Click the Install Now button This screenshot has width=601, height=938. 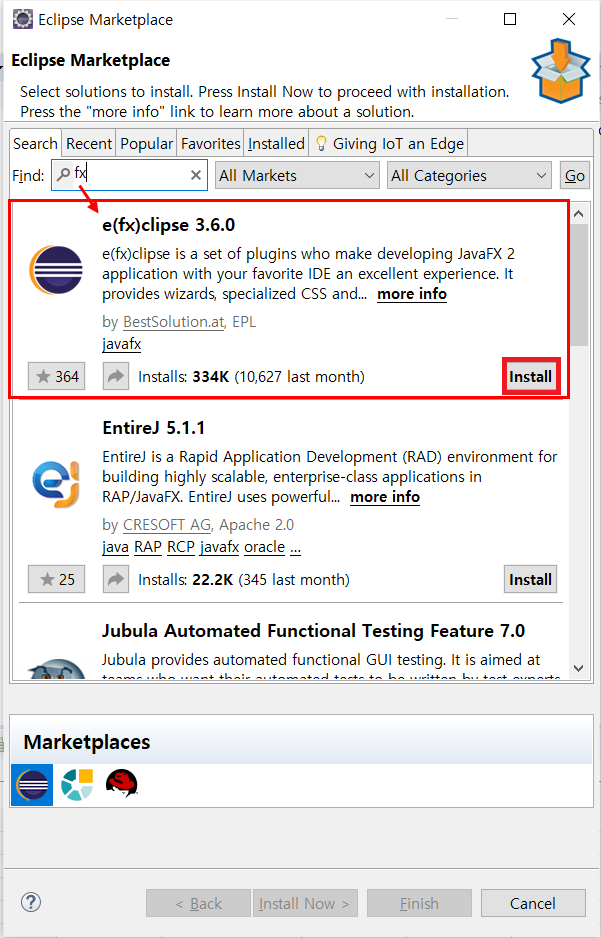coord(305,903)
